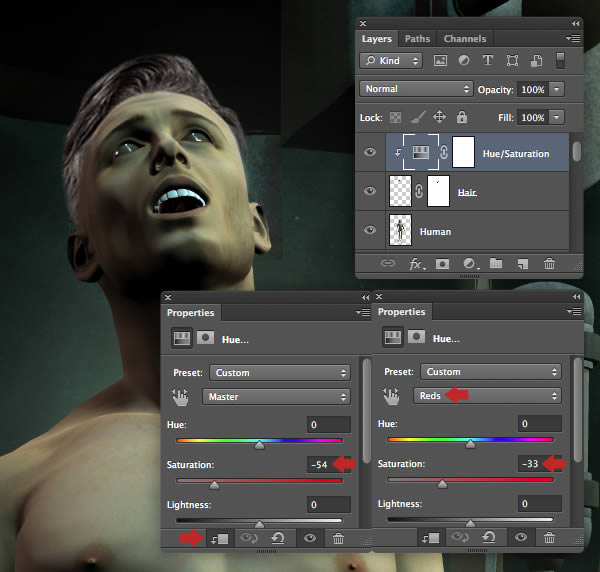
Task: Open the Master channel dropdown
Action: point(276,397)
